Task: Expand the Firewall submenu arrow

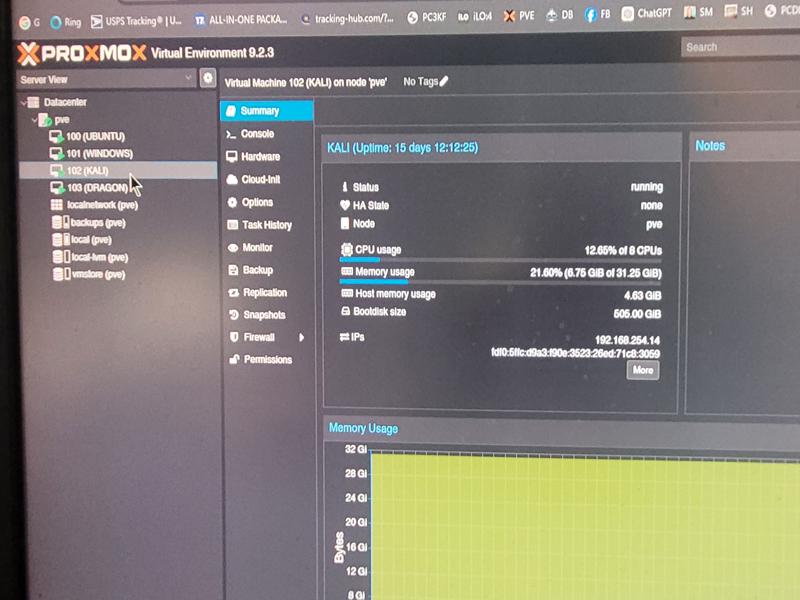Action: [302, 337]
